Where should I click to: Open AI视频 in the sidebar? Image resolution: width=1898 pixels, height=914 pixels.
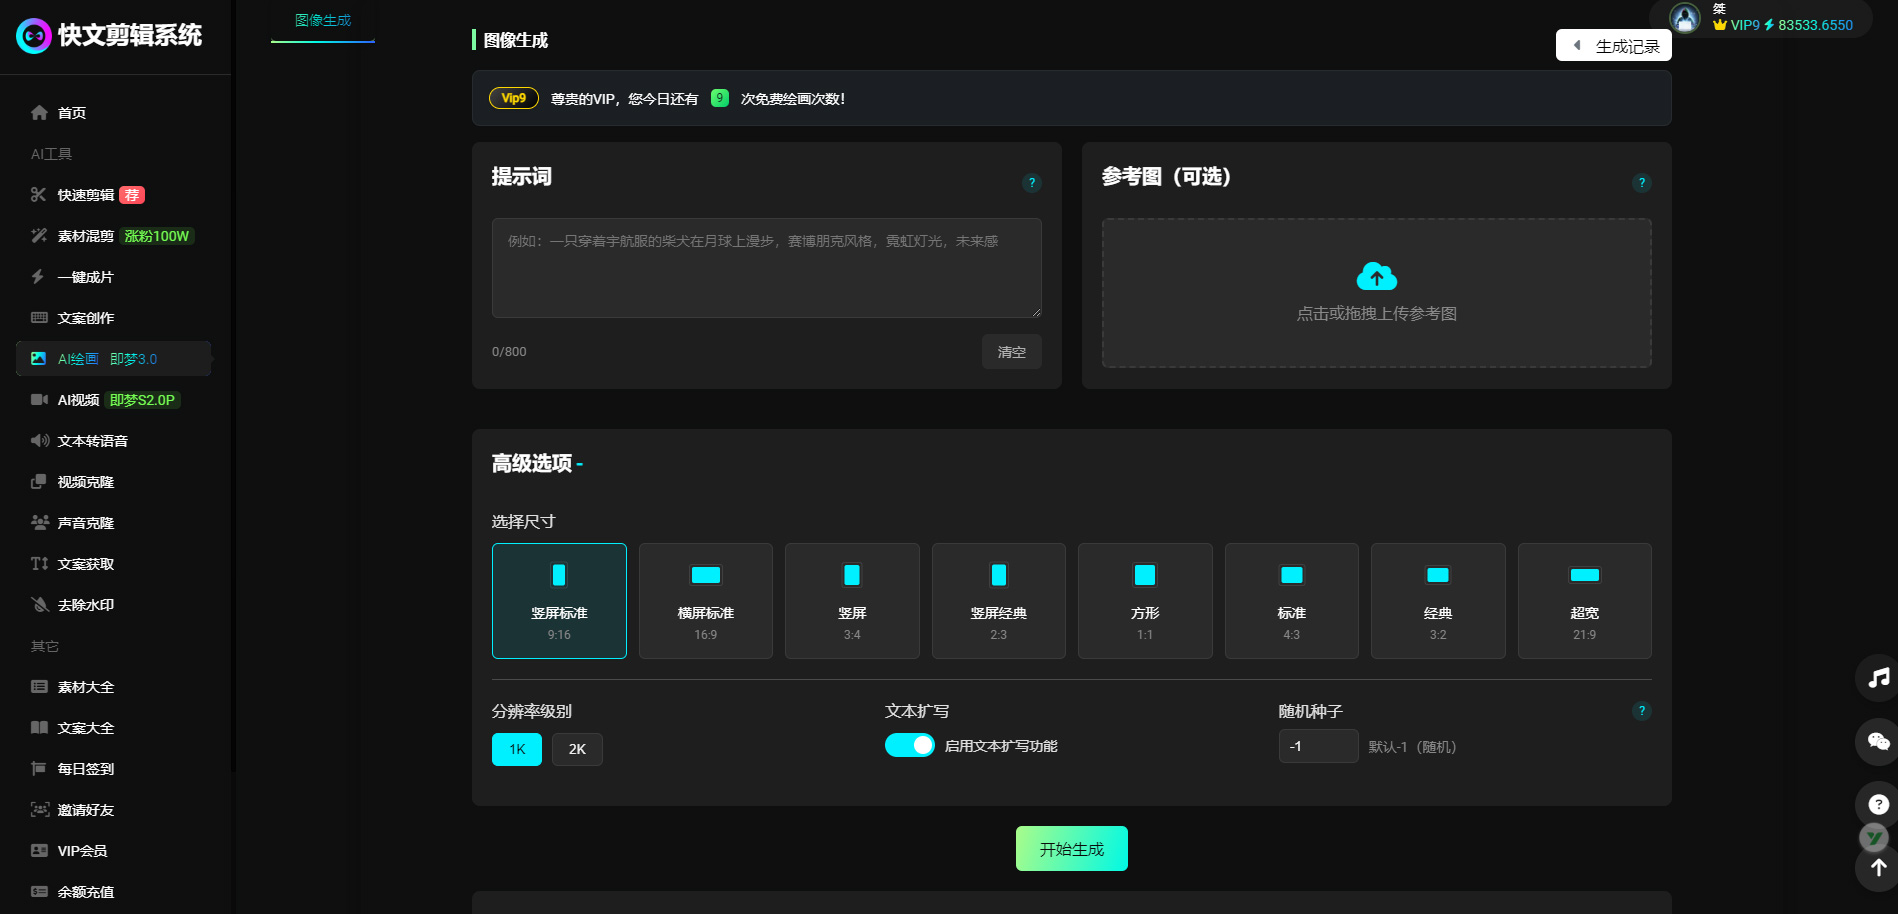pos(78,400)
